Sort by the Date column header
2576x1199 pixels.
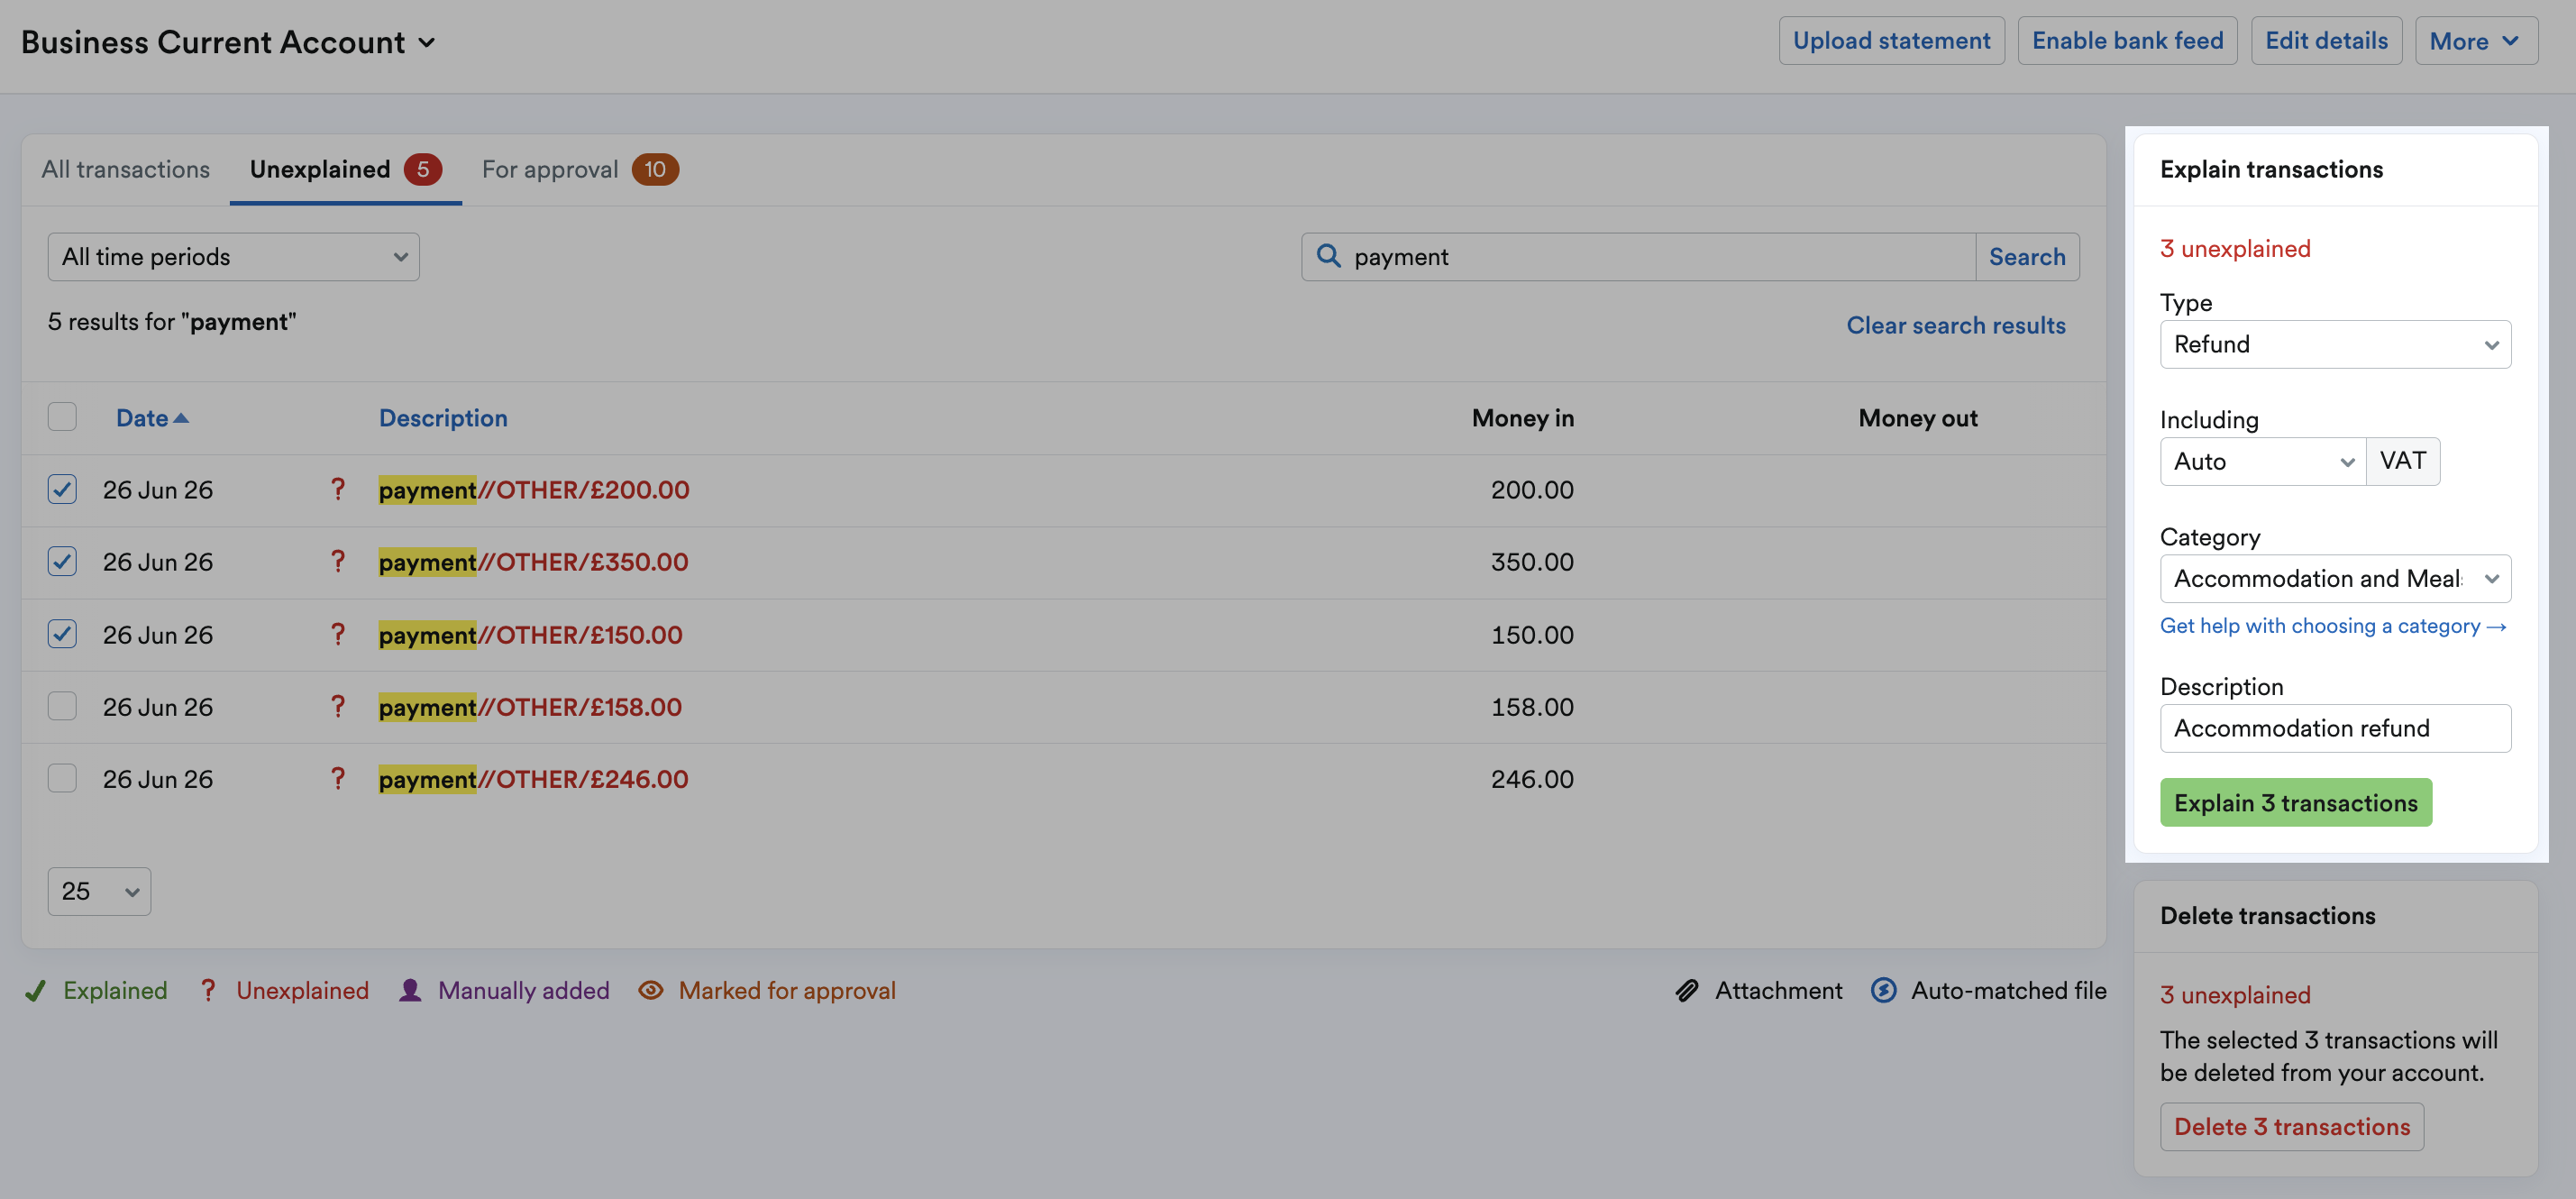(142, 418)
